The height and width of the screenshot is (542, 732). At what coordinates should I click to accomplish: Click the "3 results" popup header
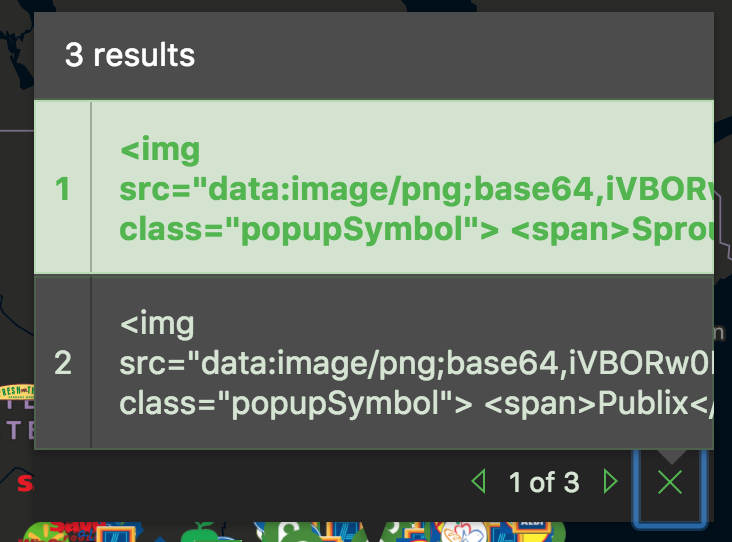click(130, 55)
